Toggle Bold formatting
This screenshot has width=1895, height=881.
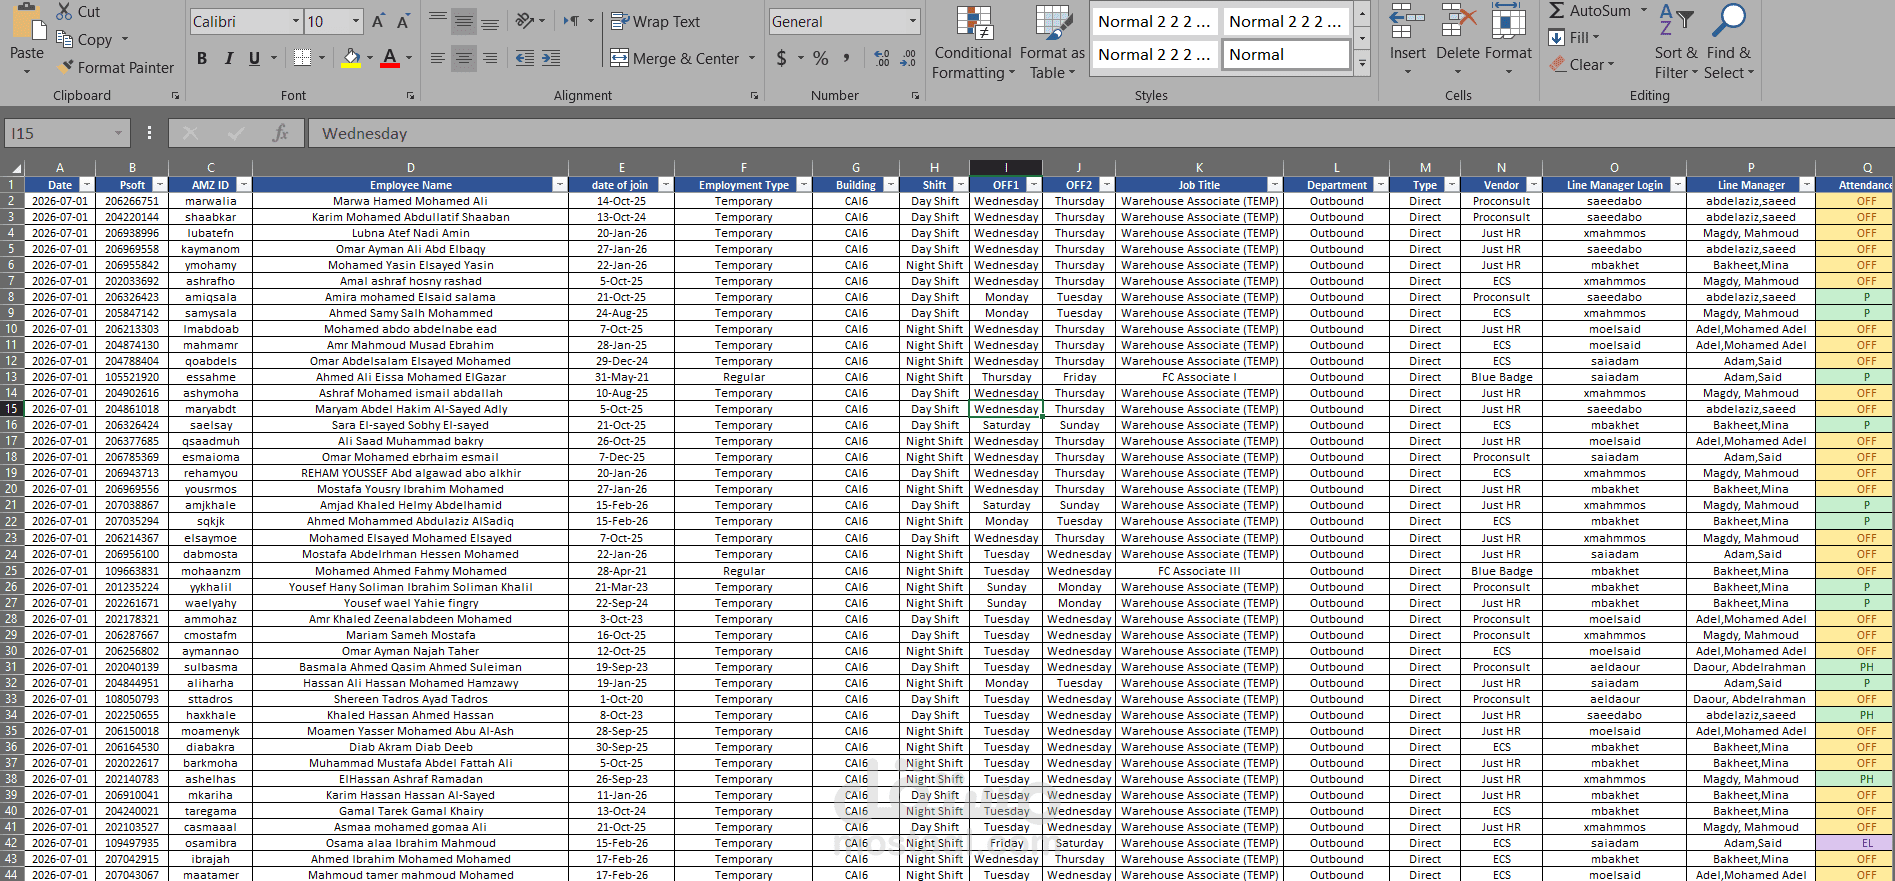point(202,58)
